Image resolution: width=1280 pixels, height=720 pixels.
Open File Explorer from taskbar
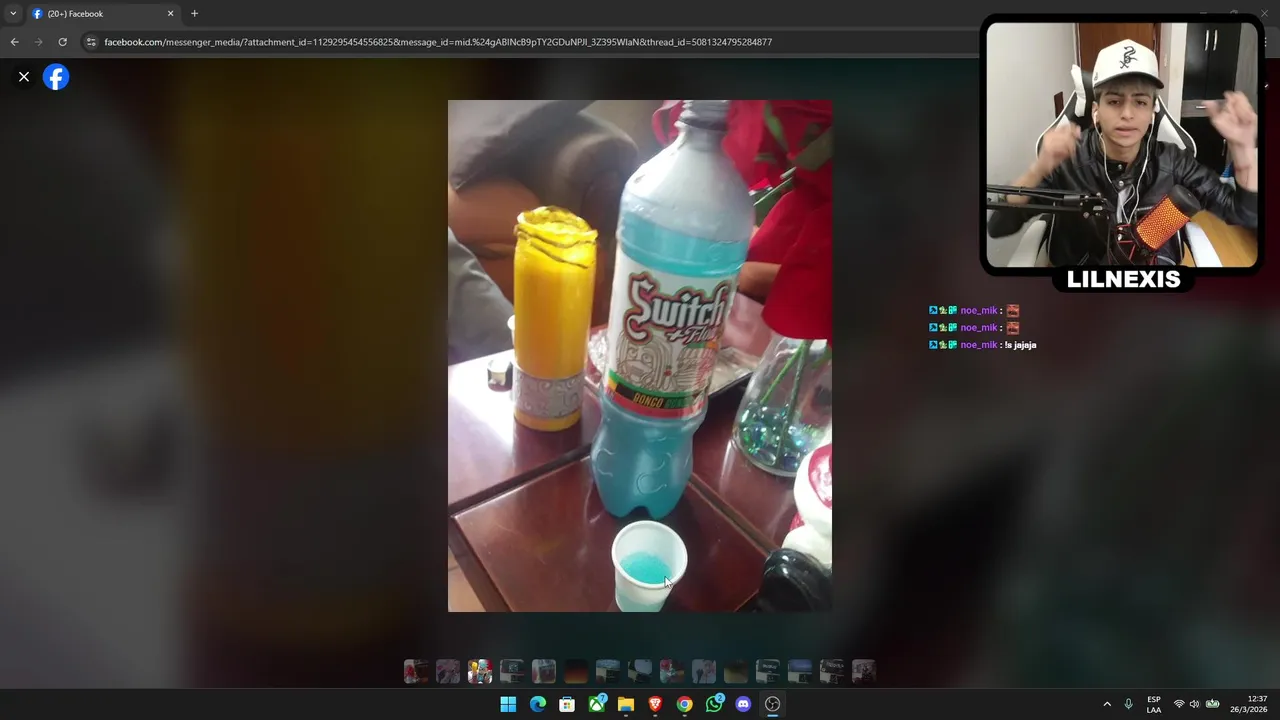pyautogui.click(x=626, y=704)
